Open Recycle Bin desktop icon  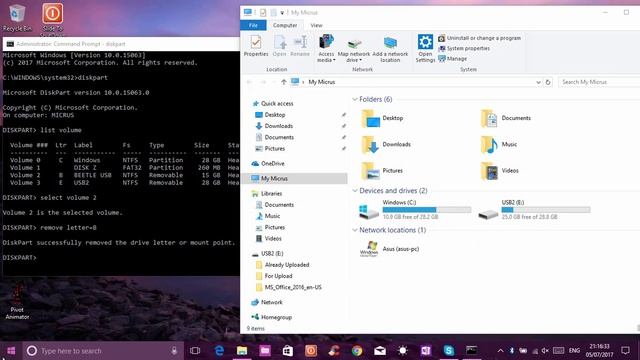(x=17, y=18)
